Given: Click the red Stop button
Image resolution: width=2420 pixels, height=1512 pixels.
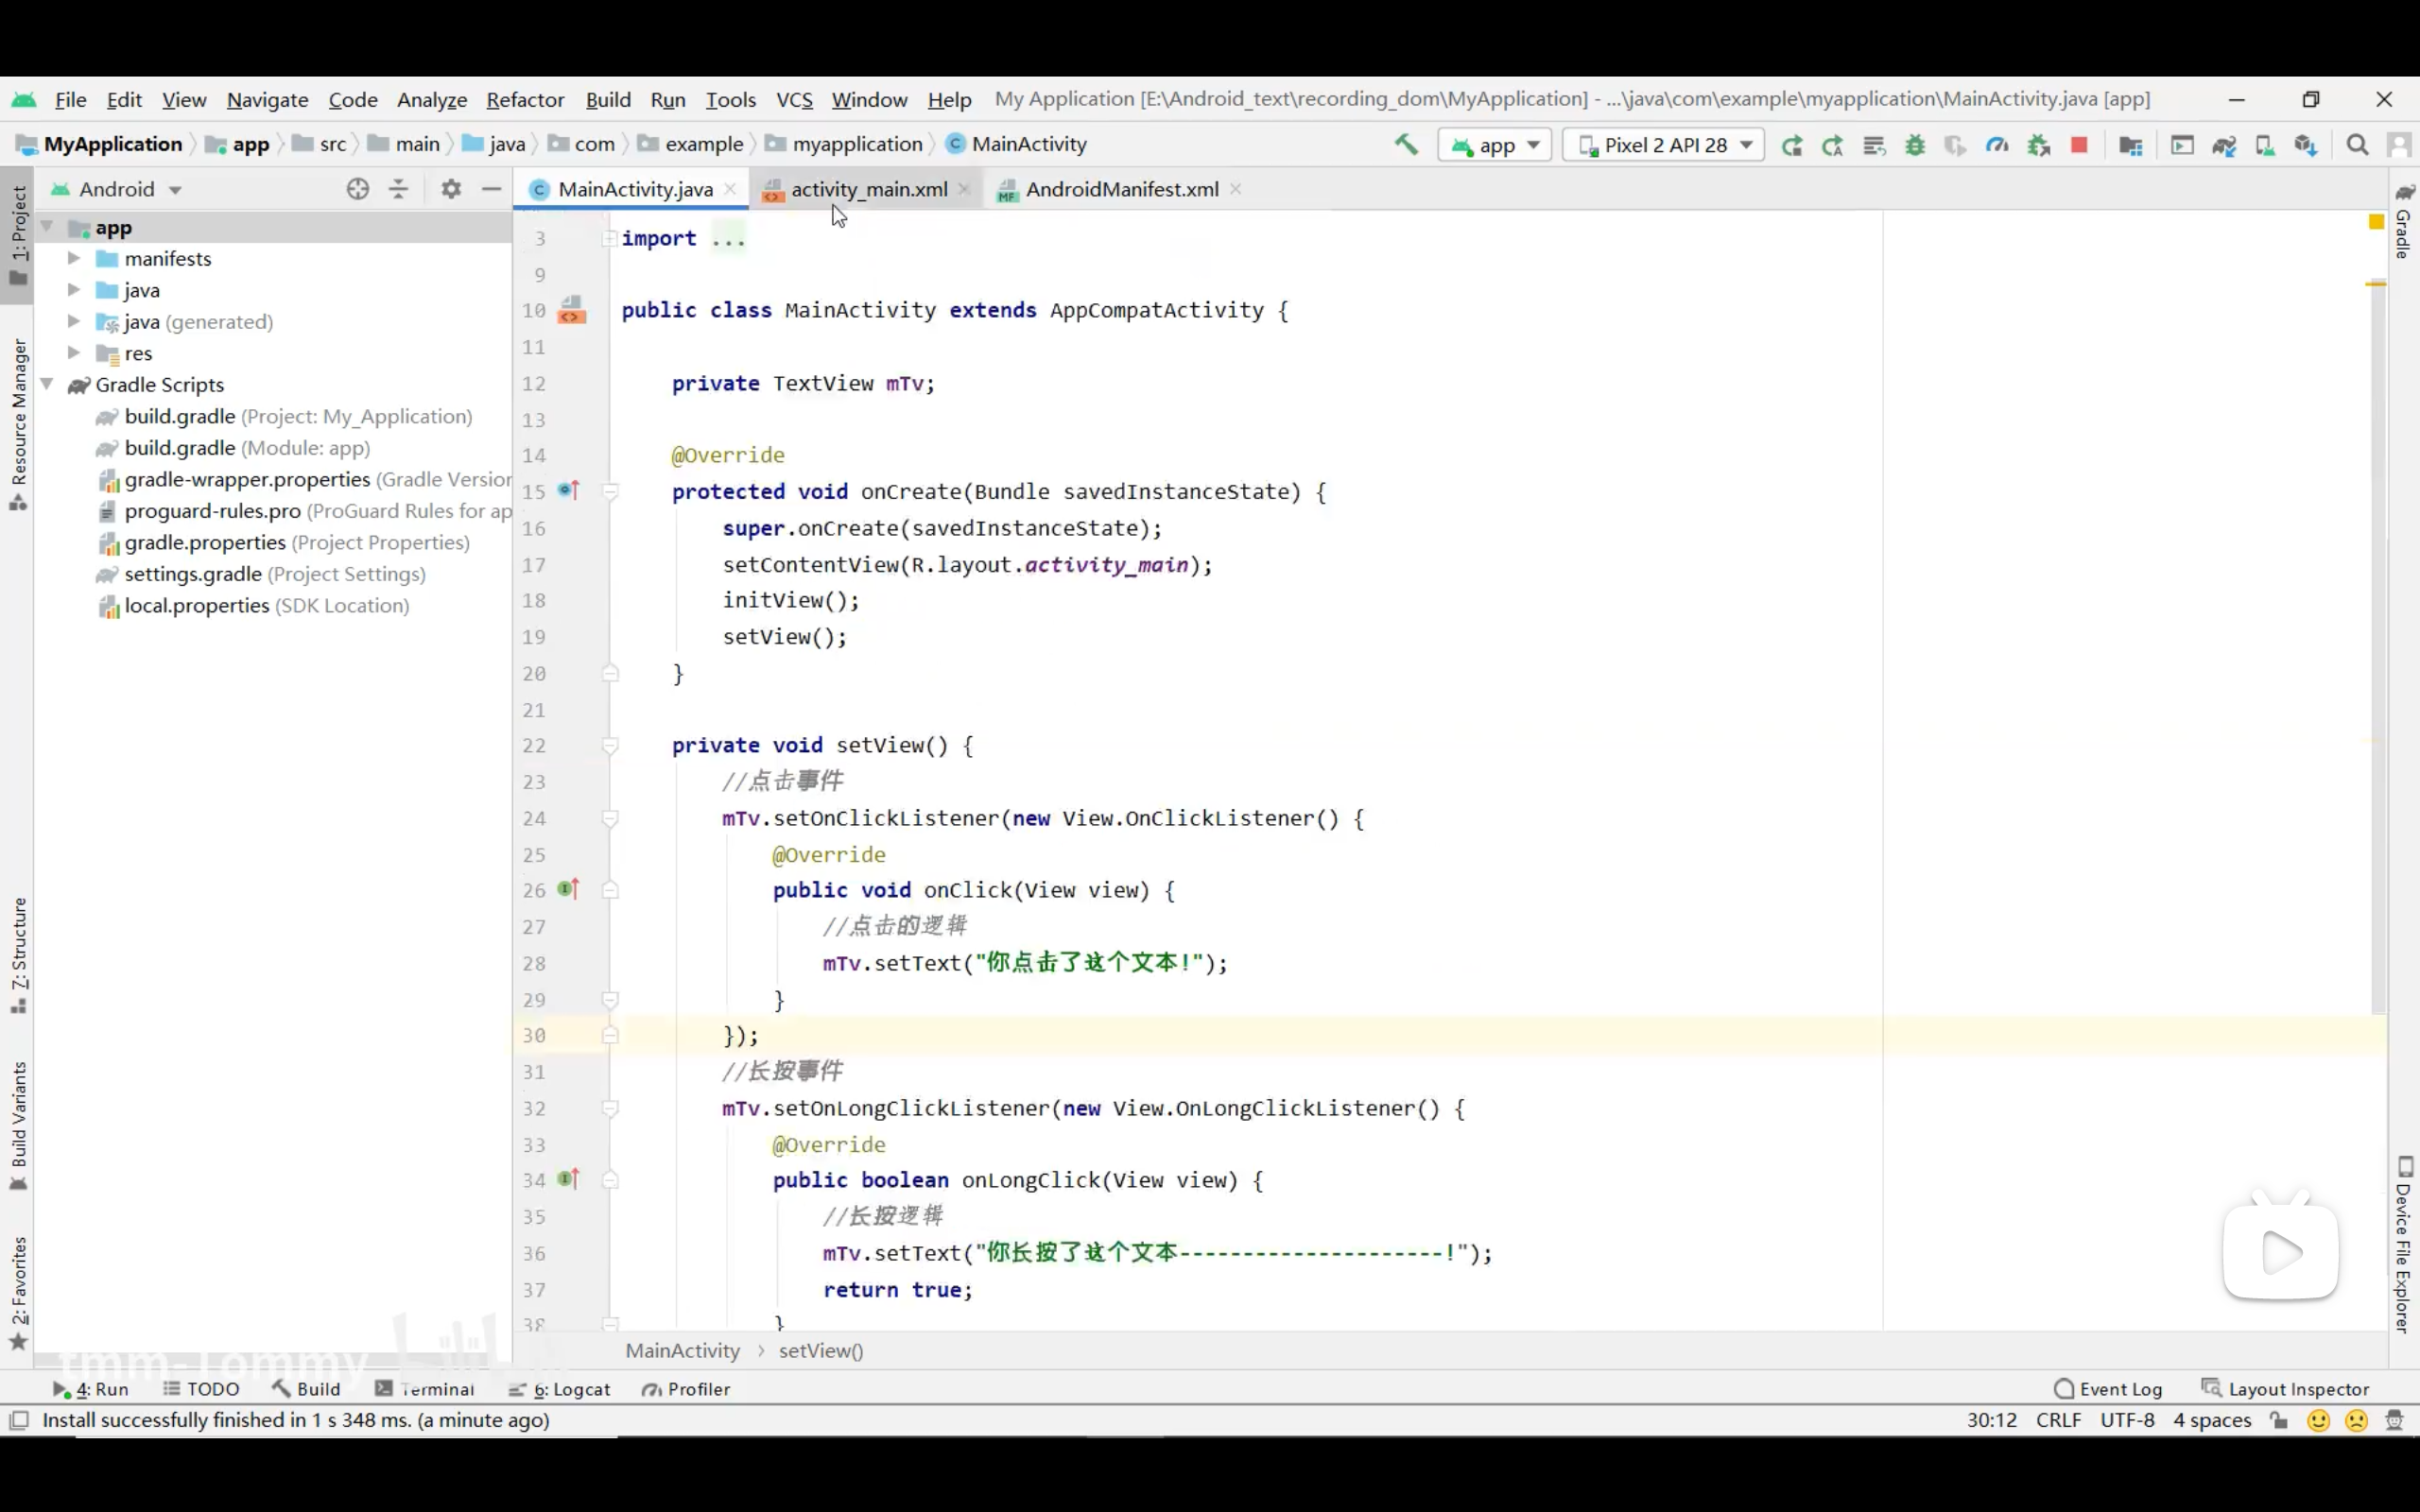Looking at the screenshot, I should coord(2079,145).
